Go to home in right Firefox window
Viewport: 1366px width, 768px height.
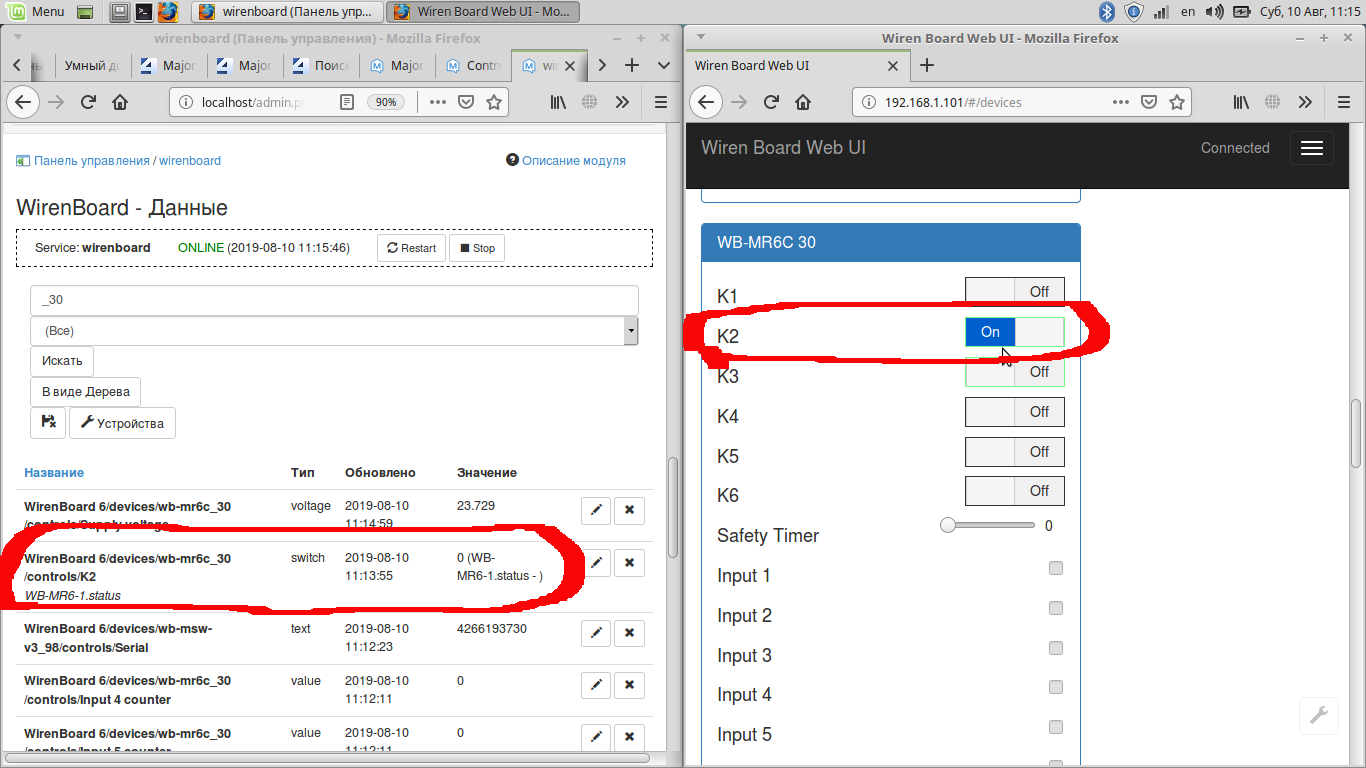[x=802, y=102]
